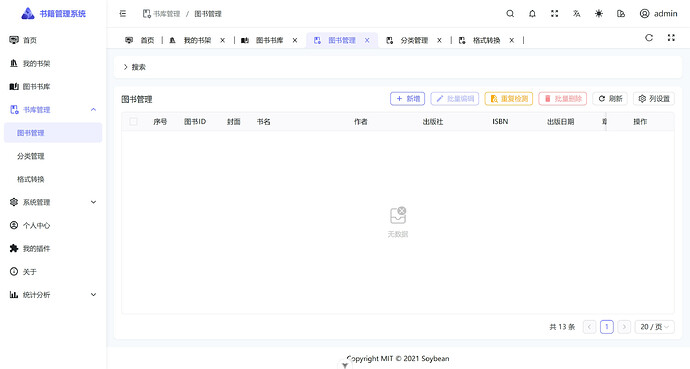Open the language switch icon
The width and height of the screenshot is (690, 369).
576,14
